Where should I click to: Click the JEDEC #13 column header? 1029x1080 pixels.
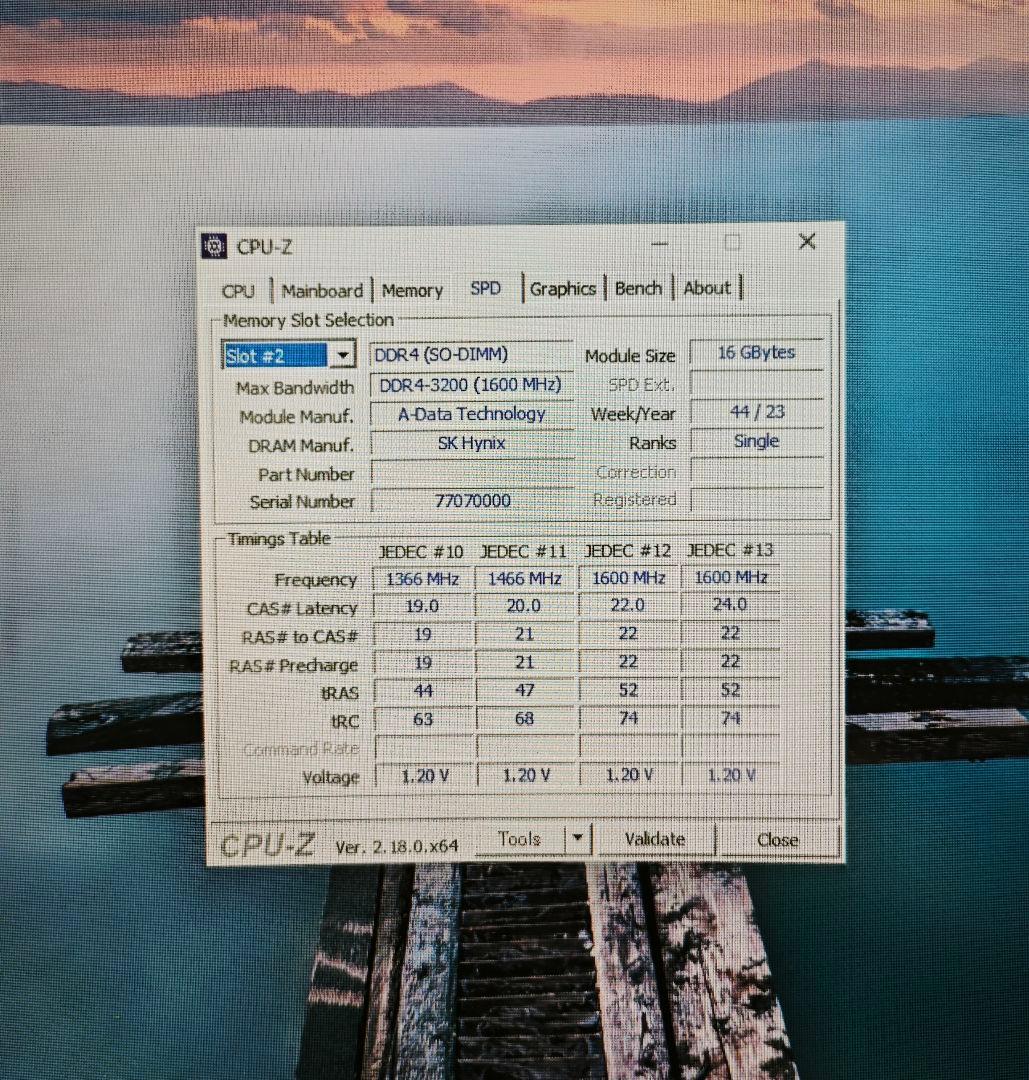[730, 550]
